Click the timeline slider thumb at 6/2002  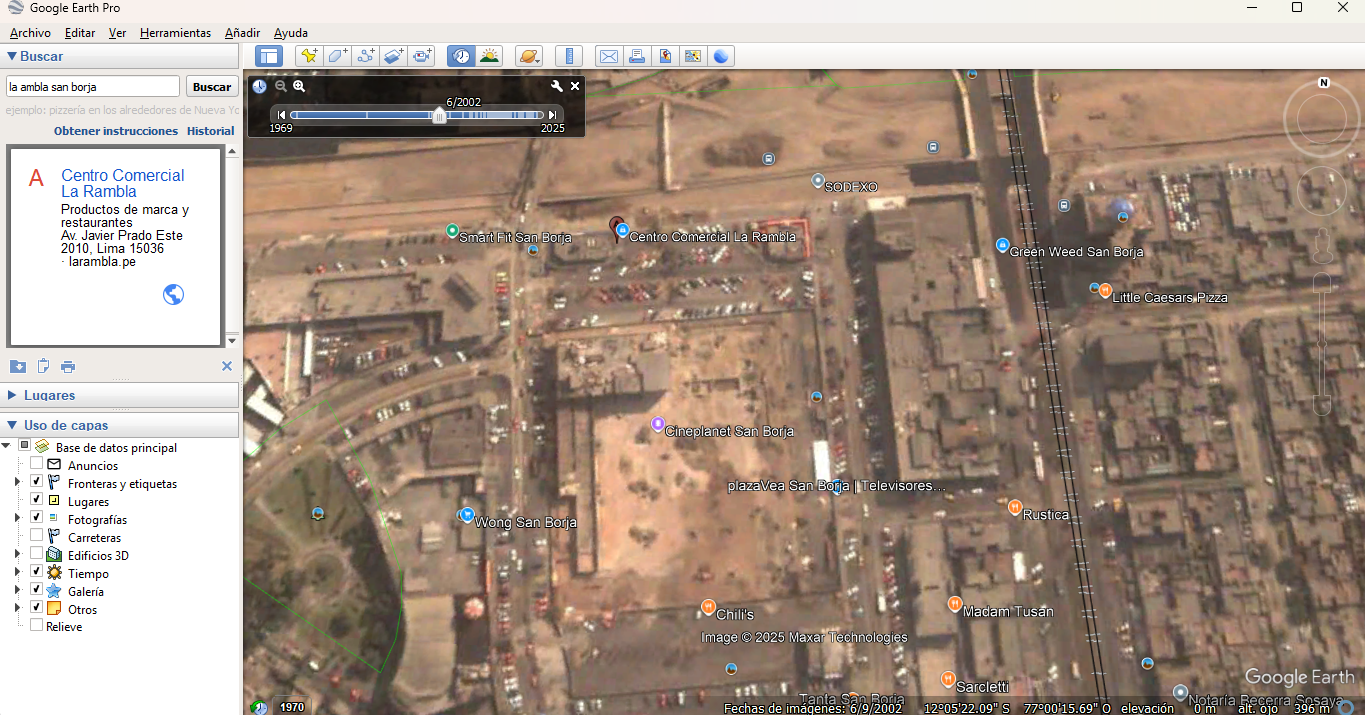pyautogui.click(x=439, y=115)
